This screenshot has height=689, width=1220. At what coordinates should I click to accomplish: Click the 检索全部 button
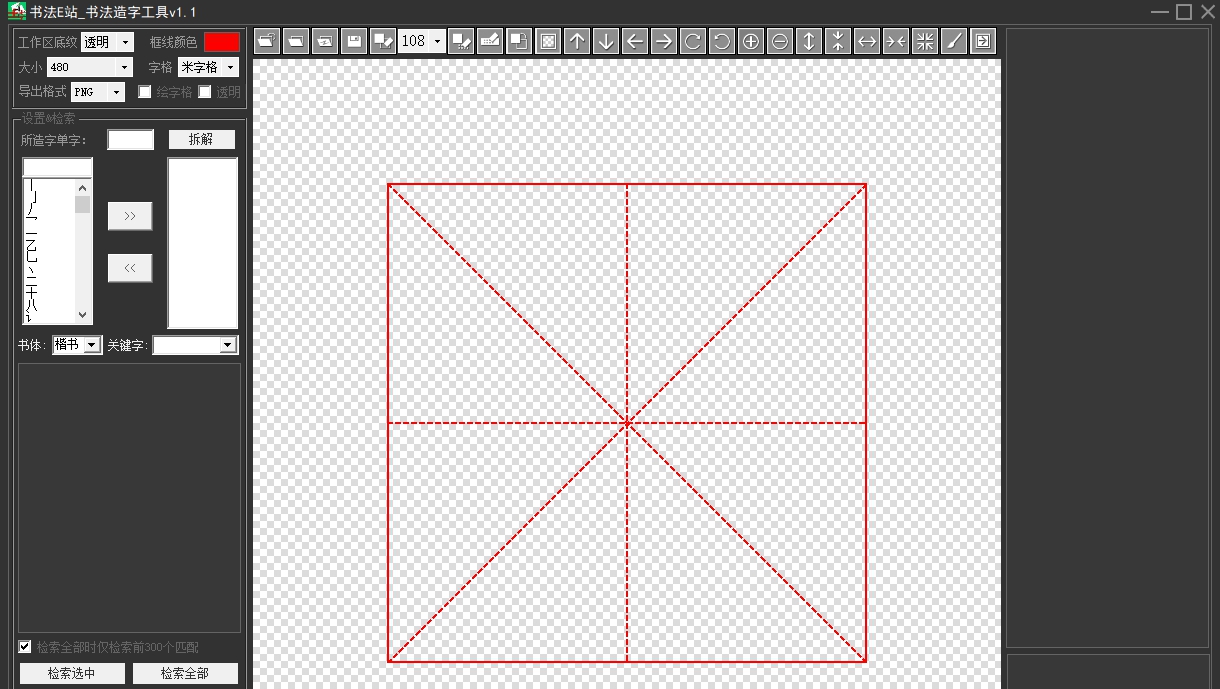click(x=185, y=673)
